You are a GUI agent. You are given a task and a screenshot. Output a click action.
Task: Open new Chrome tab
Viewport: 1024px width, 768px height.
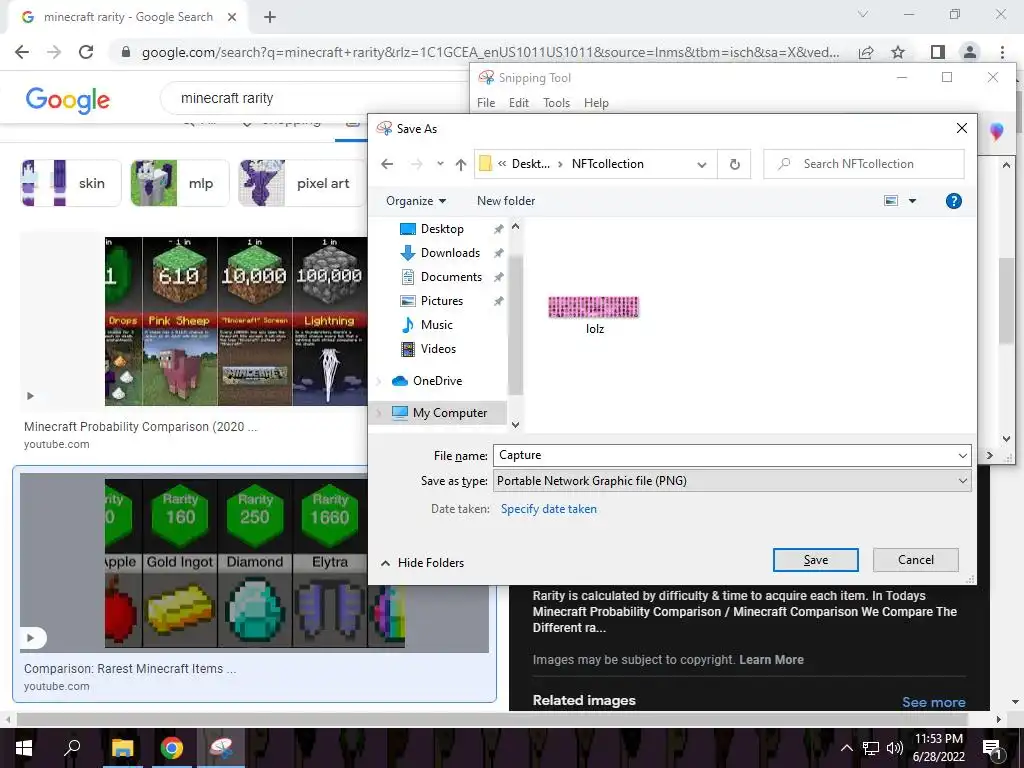click(270, 18)
